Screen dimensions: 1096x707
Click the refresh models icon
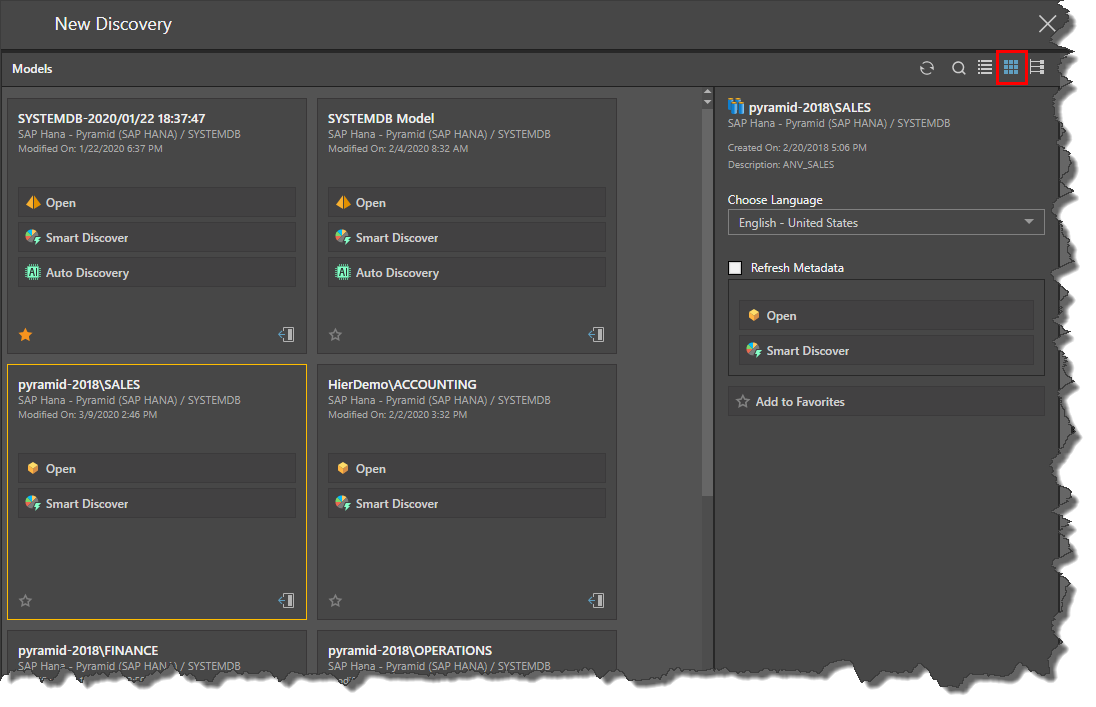pos(927,68)
